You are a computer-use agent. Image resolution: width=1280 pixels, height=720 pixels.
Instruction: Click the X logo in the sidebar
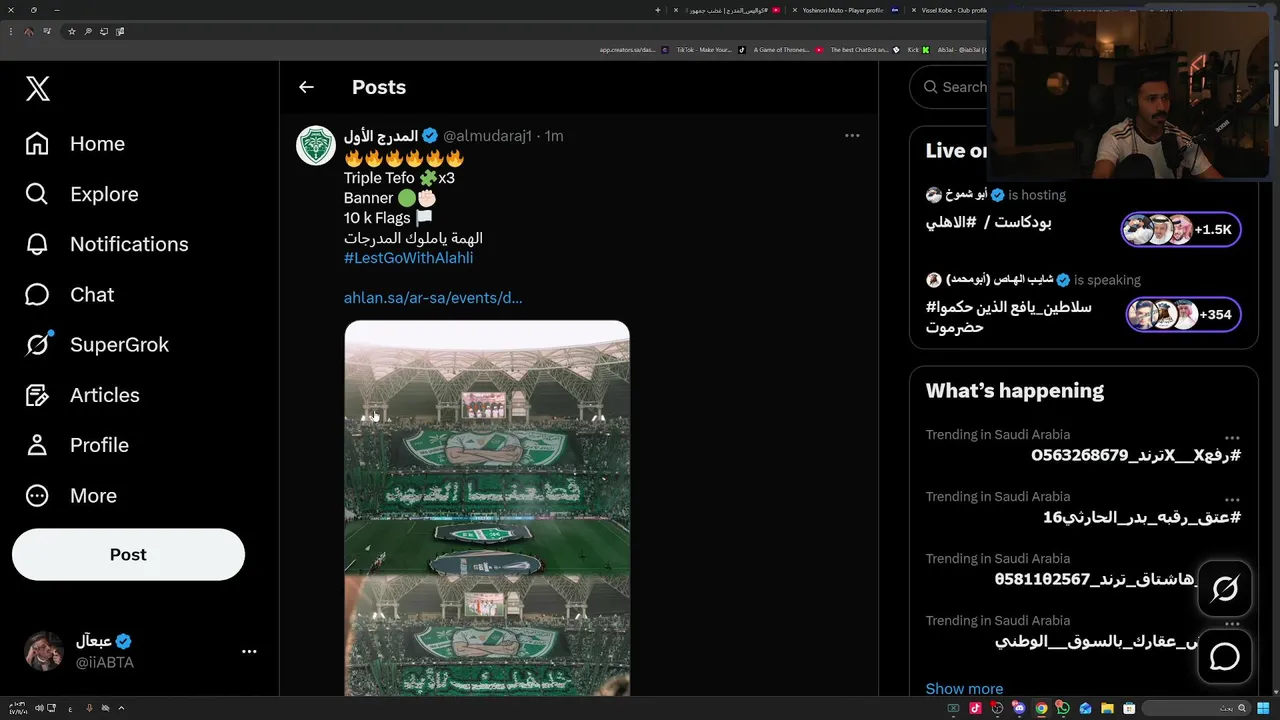pyautogui.click(x=38, y=88)
